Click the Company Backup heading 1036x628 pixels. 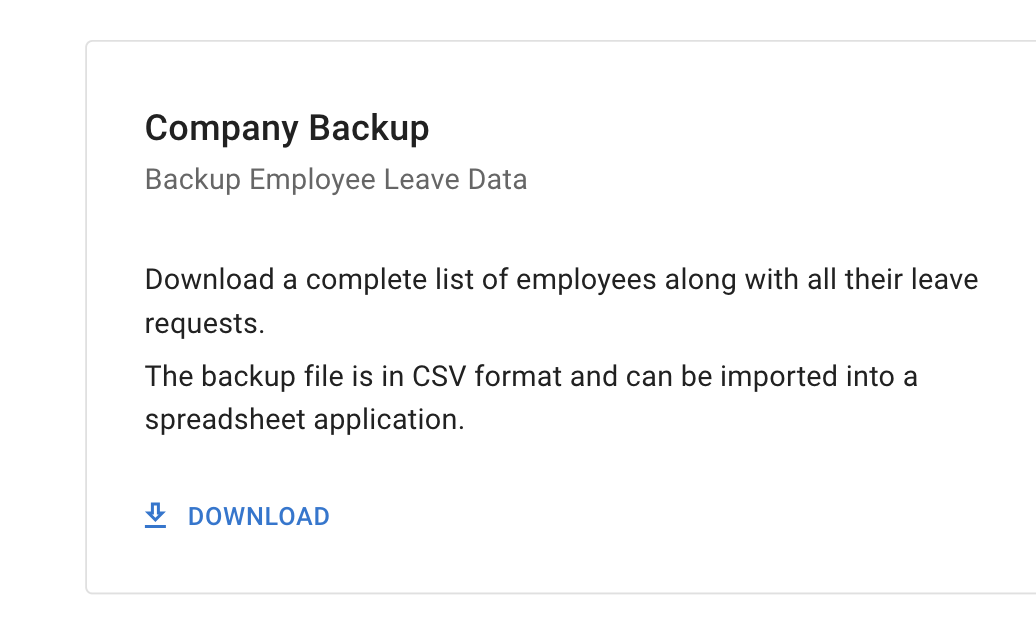(287, 128)
